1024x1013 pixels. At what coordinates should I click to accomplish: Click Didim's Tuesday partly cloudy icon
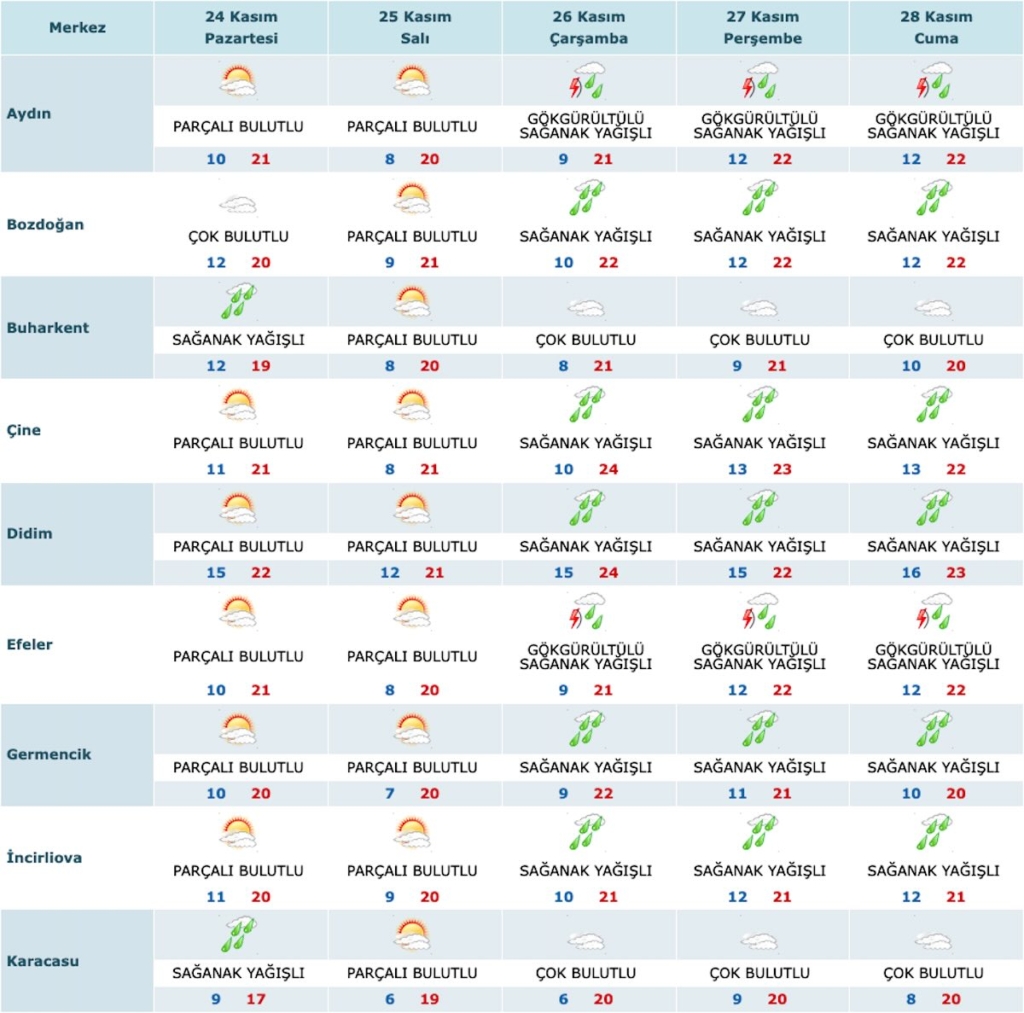[412, 509]
